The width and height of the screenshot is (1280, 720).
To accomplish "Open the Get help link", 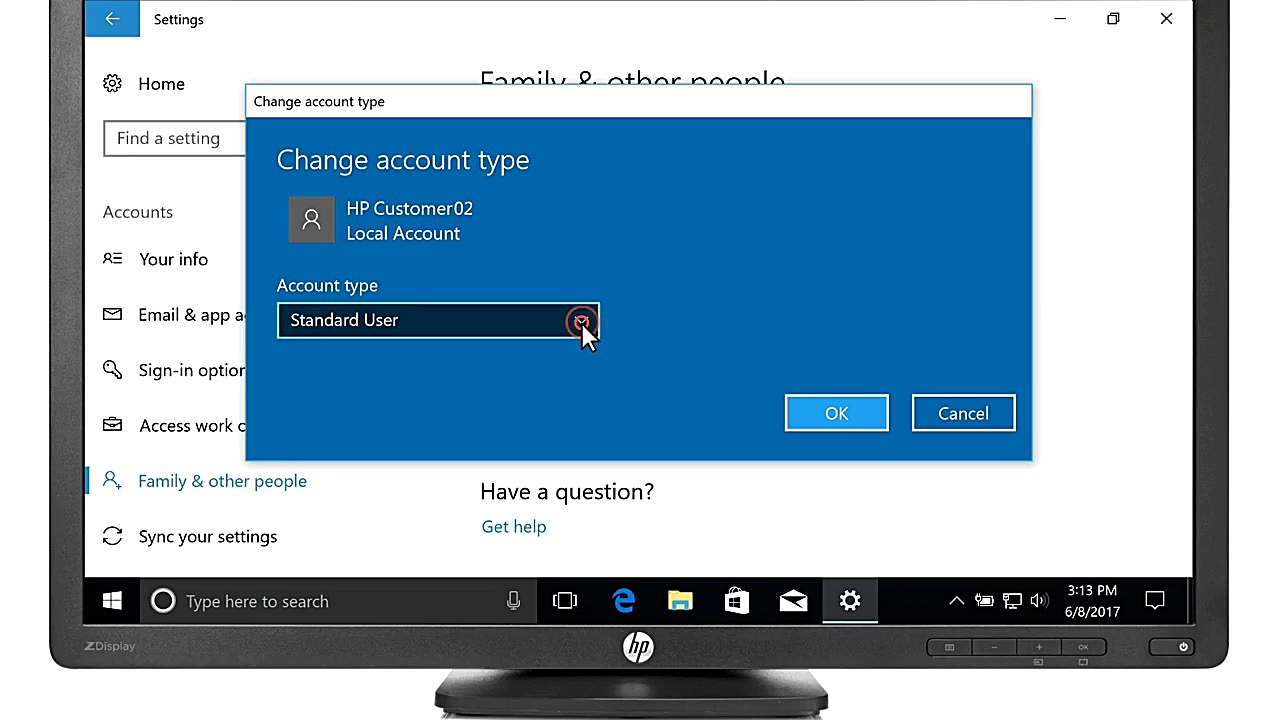I will click(x=514, y=527).
